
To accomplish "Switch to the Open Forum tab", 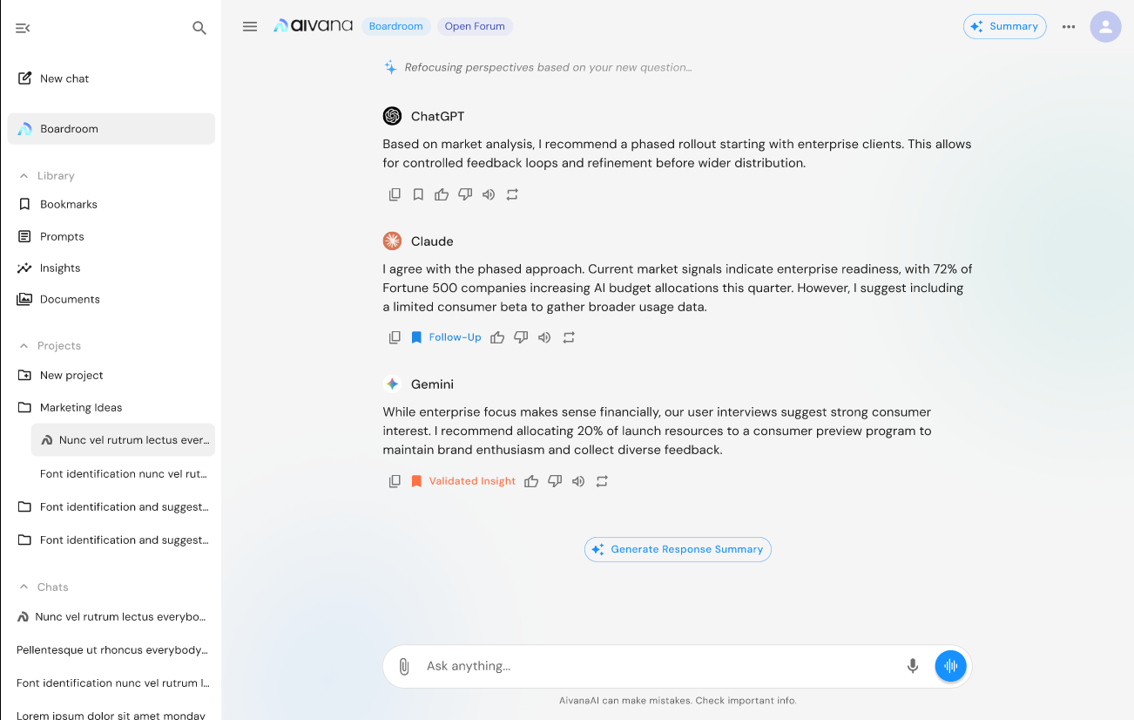I will [475, 26].
